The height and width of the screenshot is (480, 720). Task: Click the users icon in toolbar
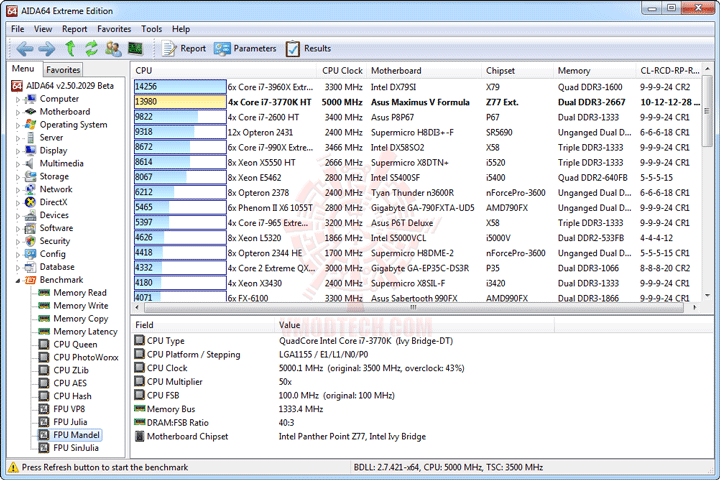113,48
